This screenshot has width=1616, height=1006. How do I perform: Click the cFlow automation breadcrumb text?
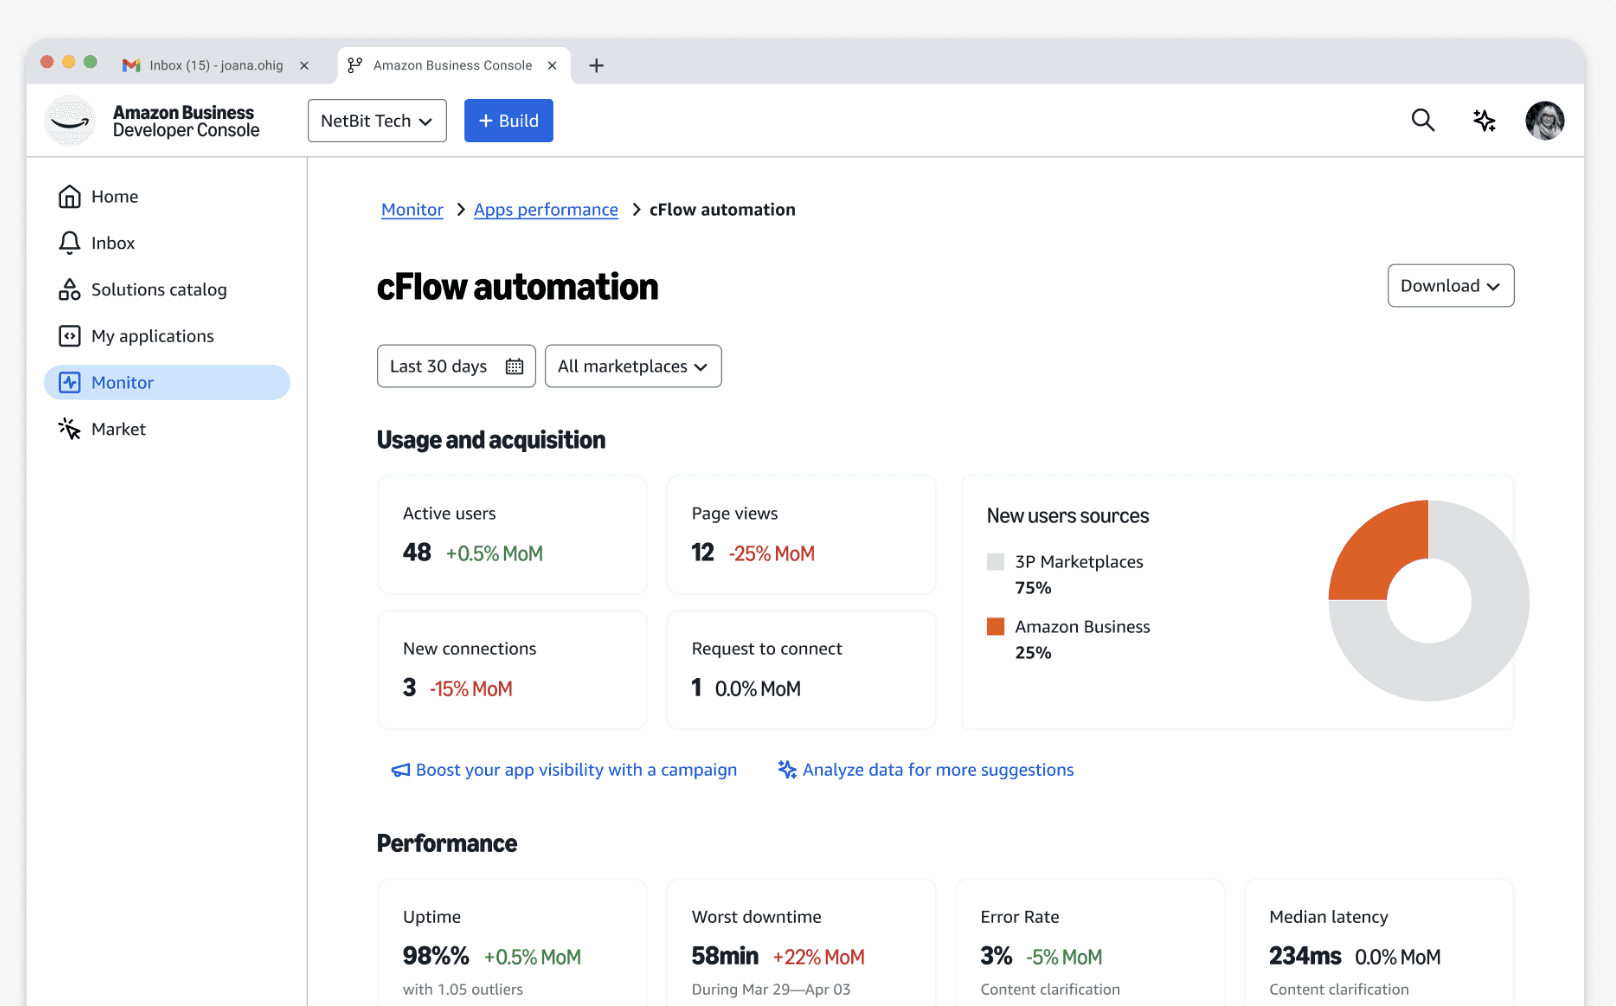pyautogui.click(x=722, y=210)
